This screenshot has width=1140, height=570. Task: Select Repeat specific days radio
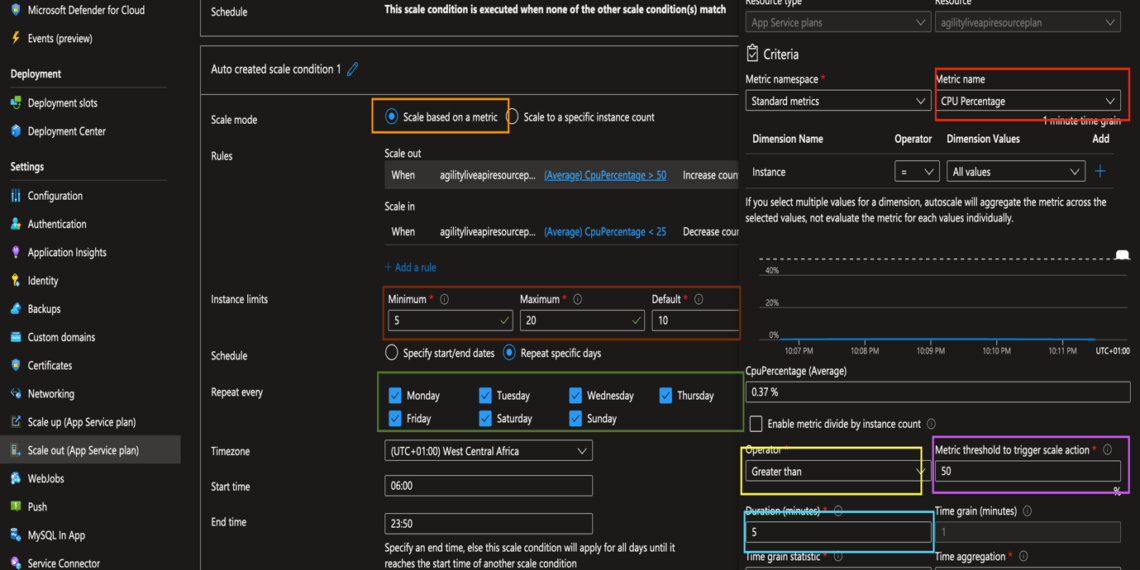click(510, 353)
